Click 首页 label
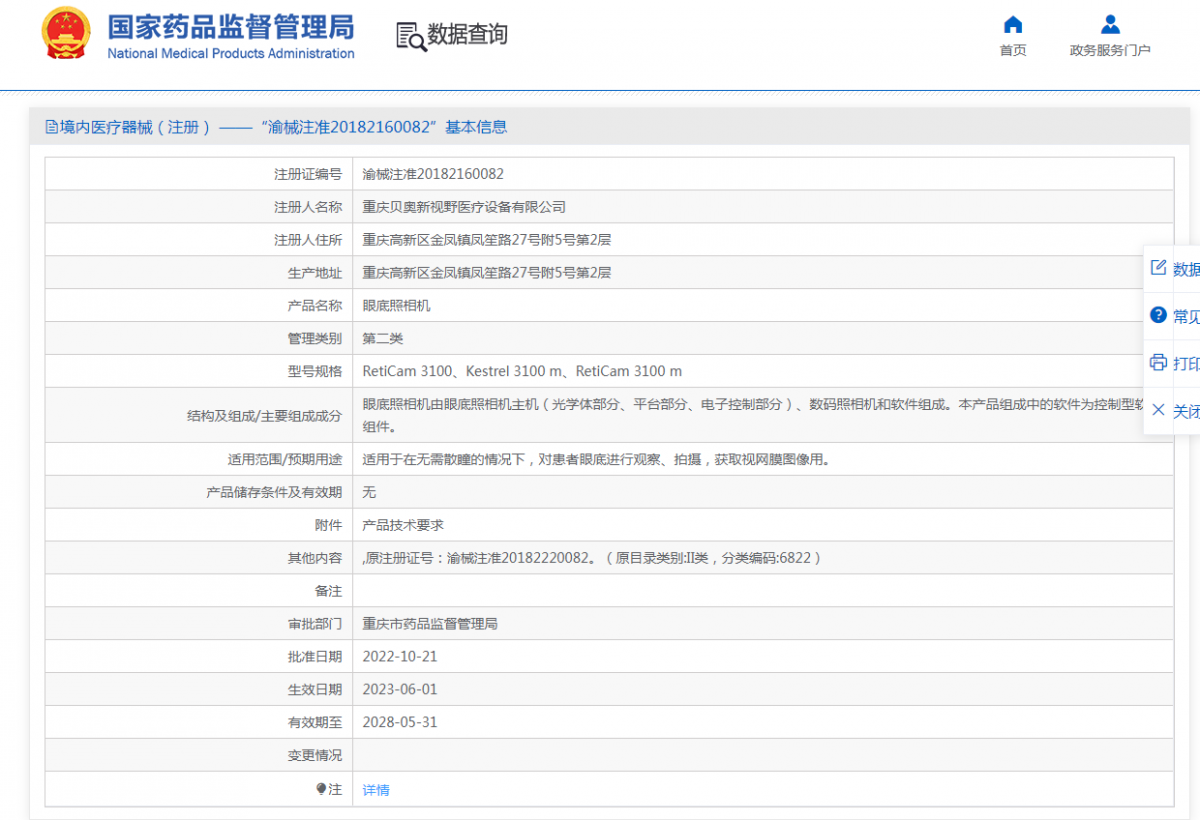 point(1013,50)
